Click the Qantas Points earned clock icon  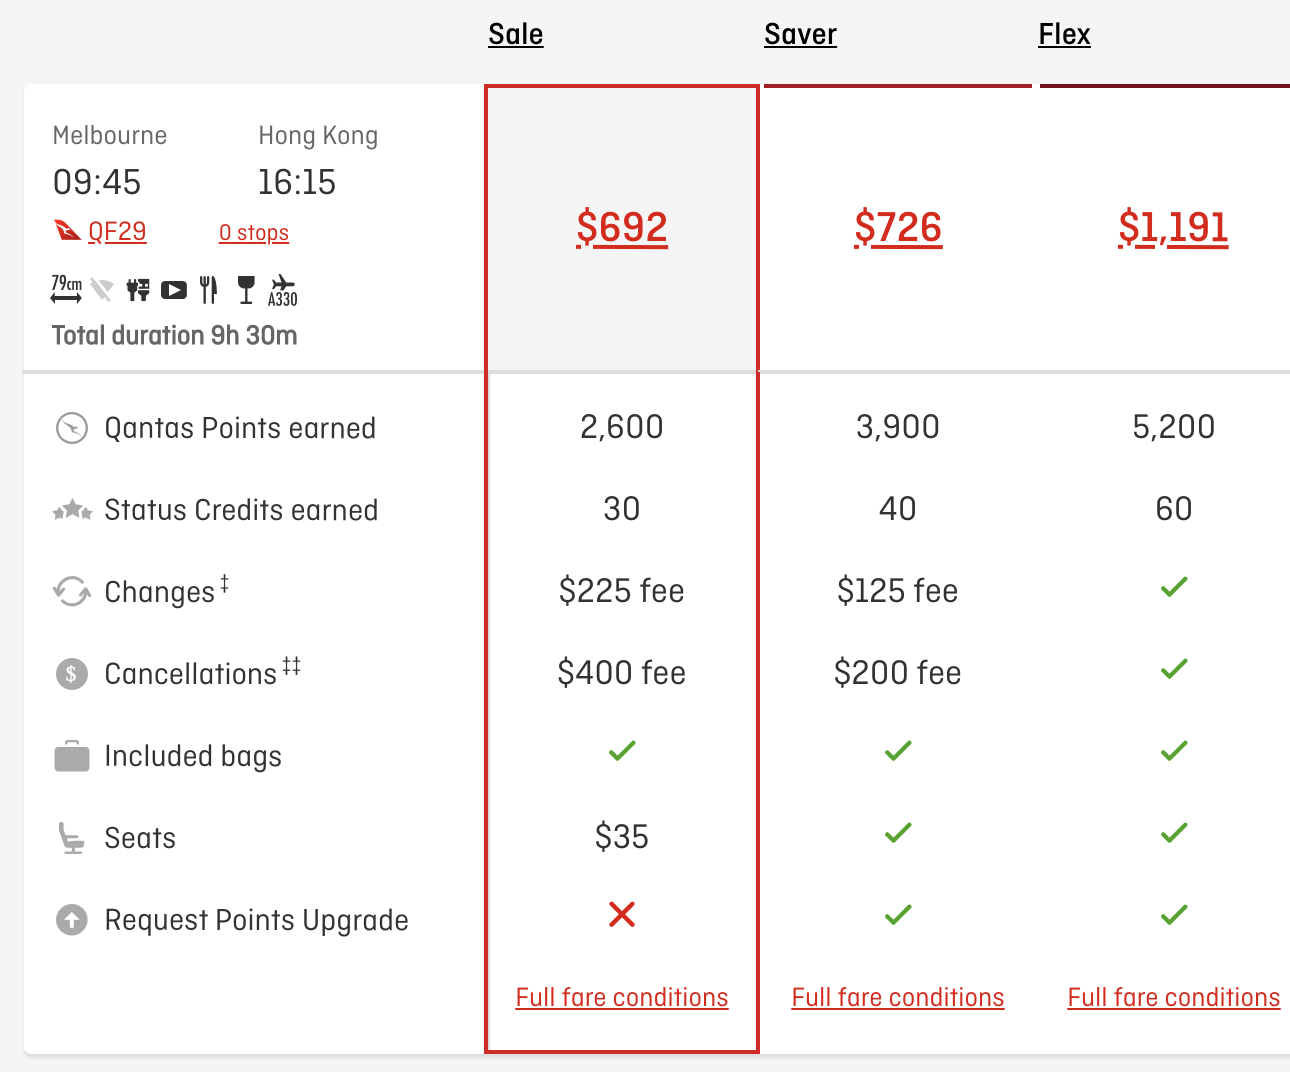[72, 428]
